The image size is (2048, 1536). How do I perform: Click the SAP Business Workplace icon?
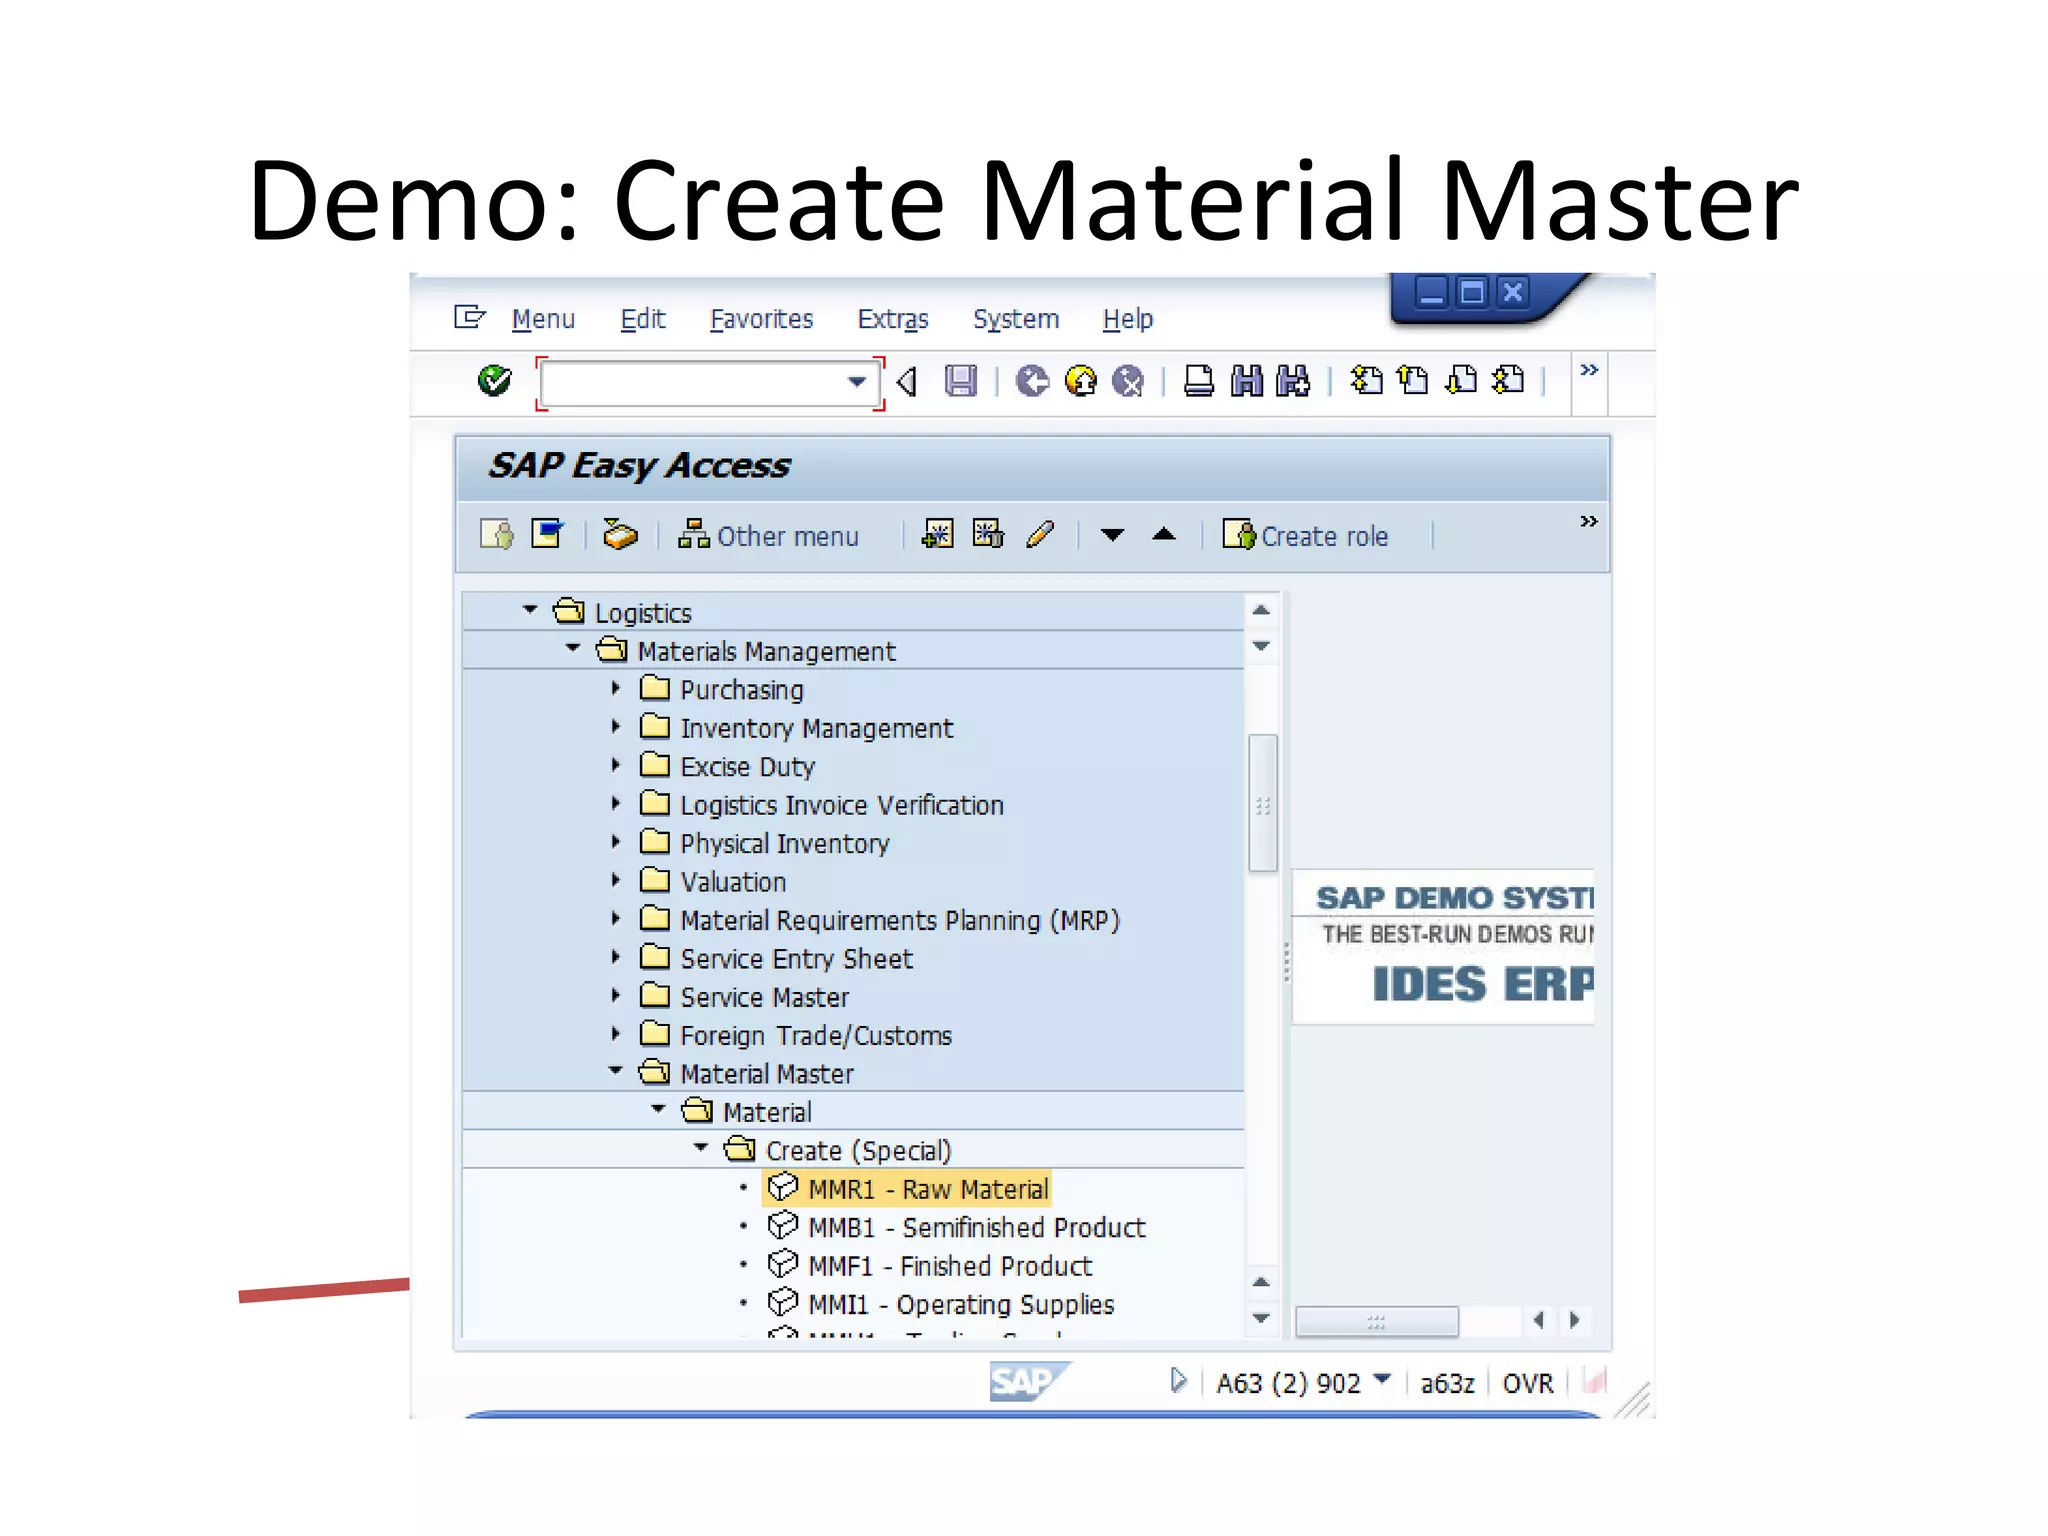coord(620,534)
